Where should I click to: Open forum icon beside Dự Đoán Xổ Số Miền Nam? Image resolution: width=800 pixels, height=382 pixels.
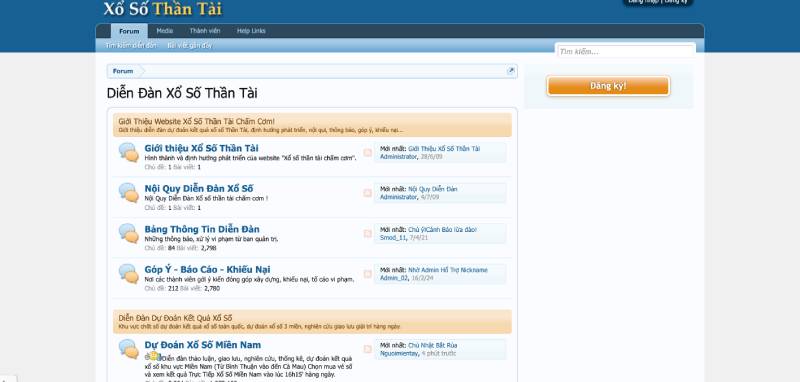(129, 349)
